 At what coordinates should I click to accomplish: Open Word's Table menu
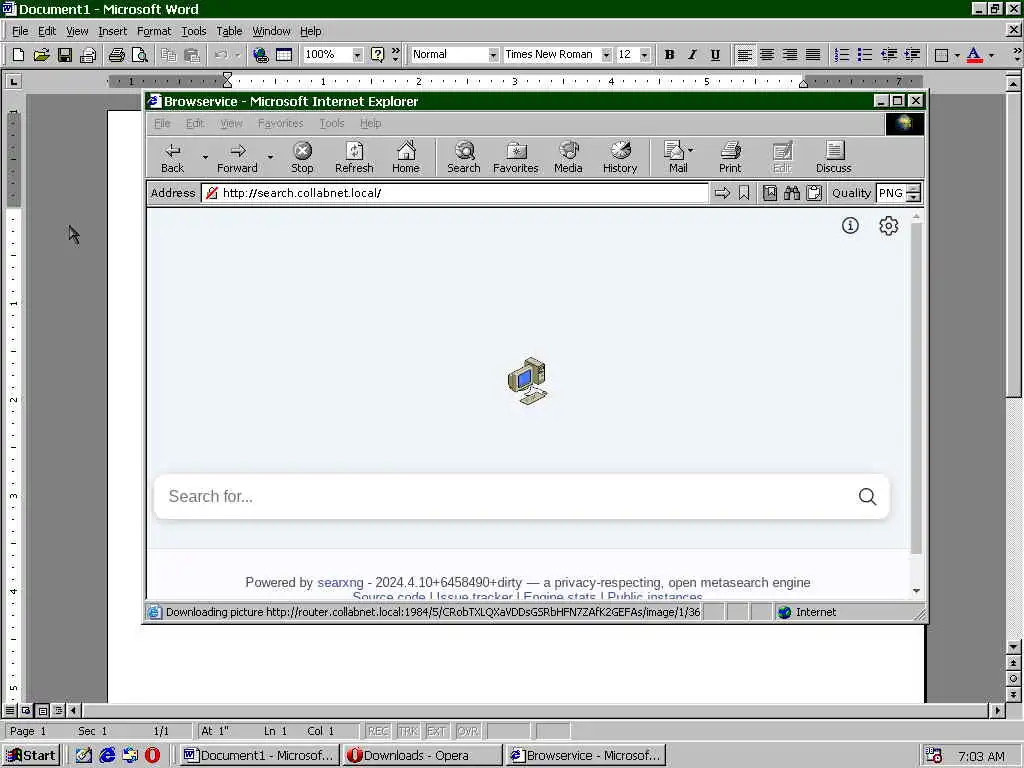[x=229, y=31]
